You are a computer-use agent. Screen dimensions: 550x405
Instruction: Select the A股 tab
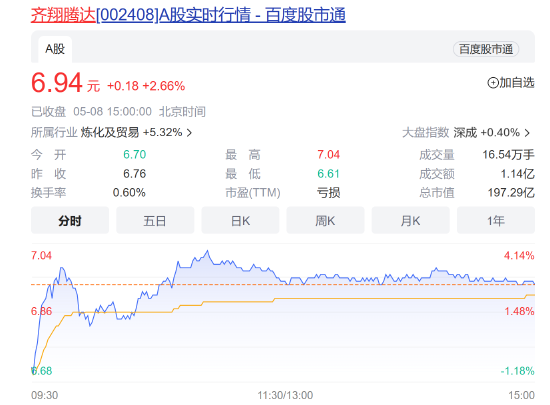pos(55,49)
